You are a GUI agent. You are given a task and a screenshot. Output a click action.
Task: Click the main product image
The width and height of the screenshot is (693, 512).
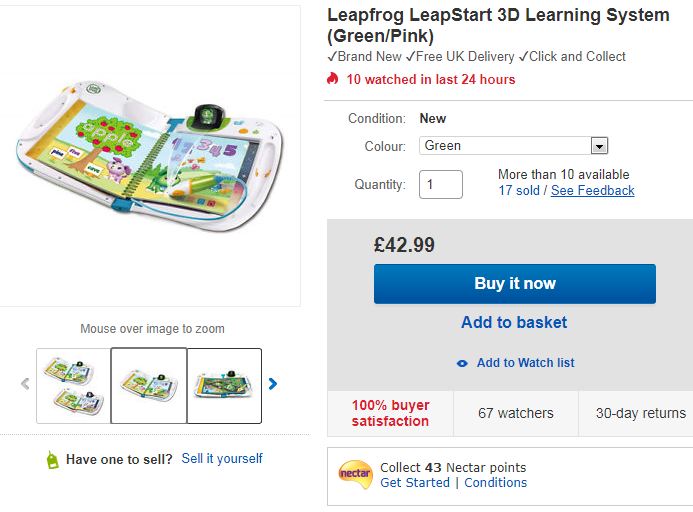150,155
